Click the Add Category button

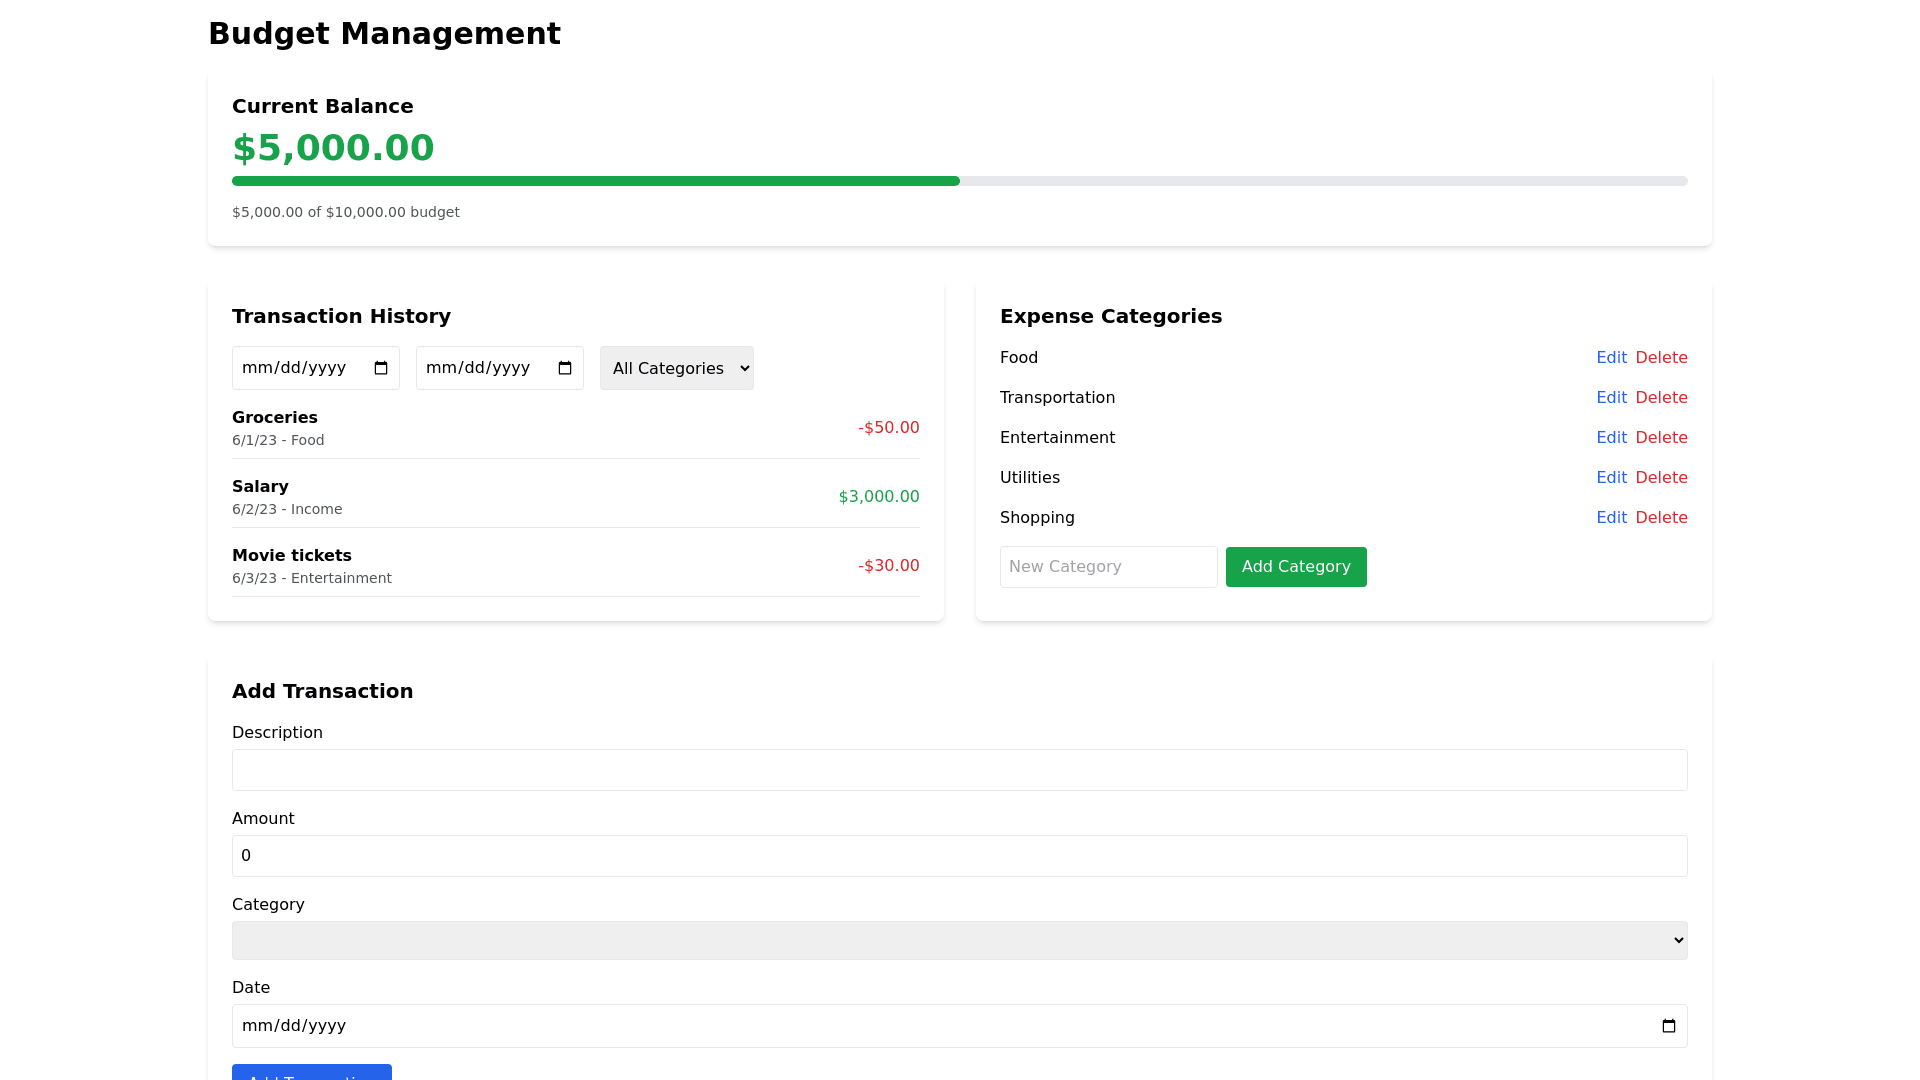pos(1296,567)
